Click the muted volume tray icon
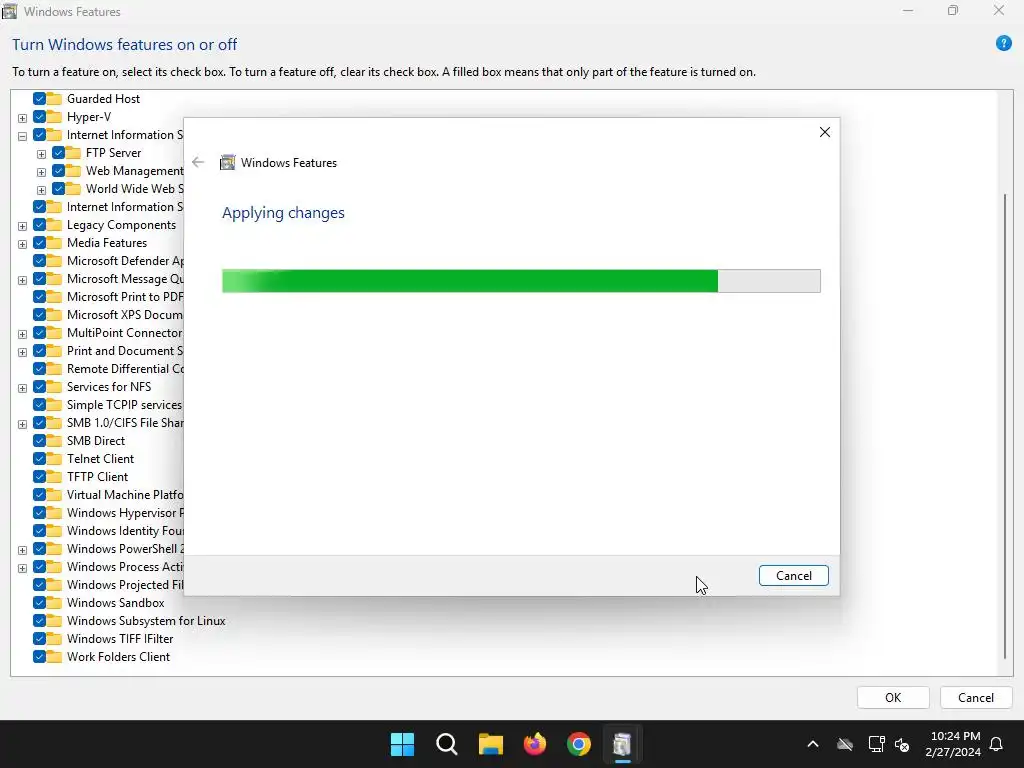The height and width of the screenshot is (768, 1024). (x=902, y=744)
